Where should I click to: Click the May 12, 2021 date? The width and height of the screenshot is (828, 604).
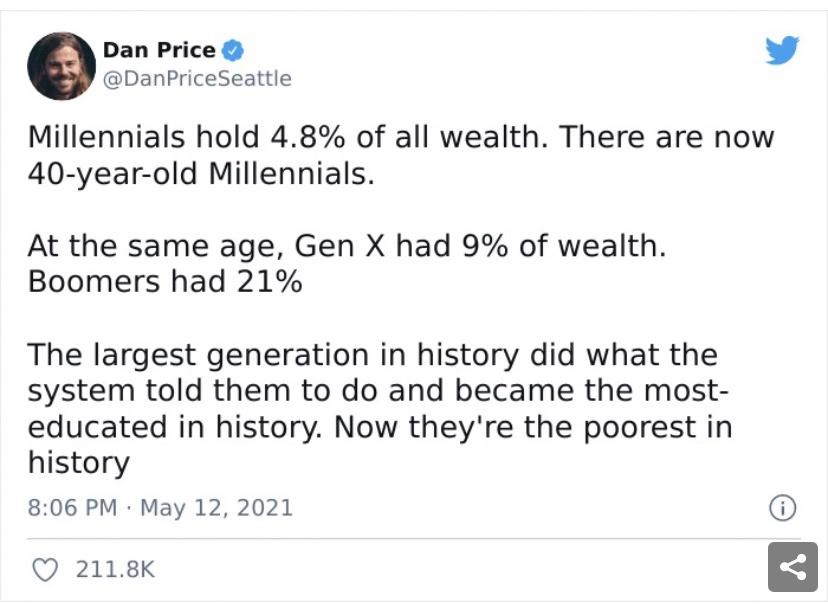(x=216, y=508)
